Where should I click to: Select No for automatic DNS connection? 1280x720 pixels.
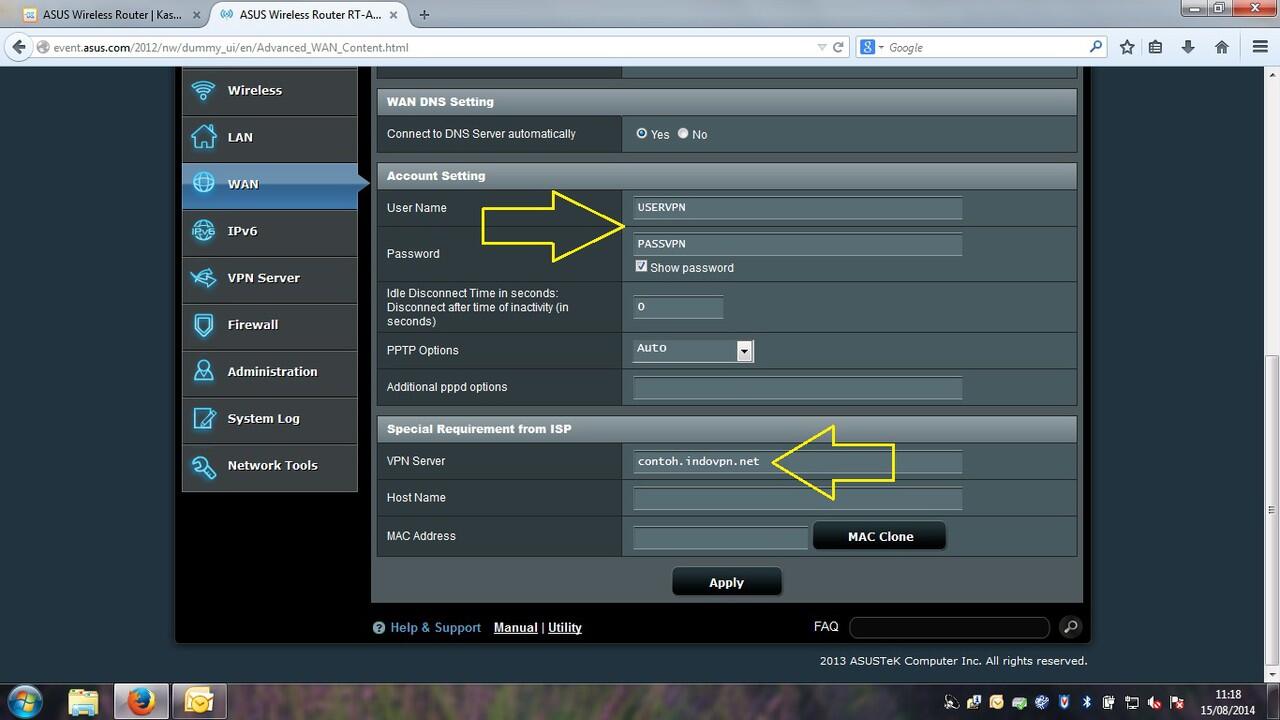click(683, 133)
